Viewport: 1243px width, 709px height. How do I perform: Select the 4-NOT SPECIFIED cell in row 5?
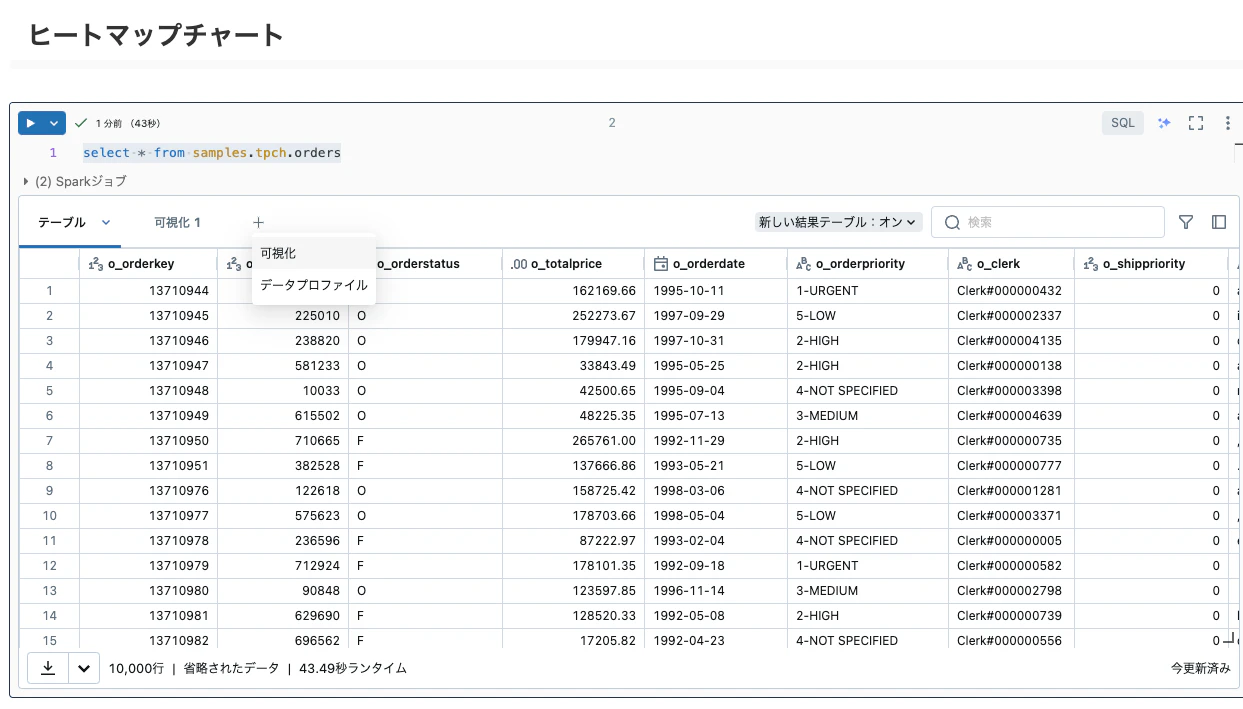(868, 391)
